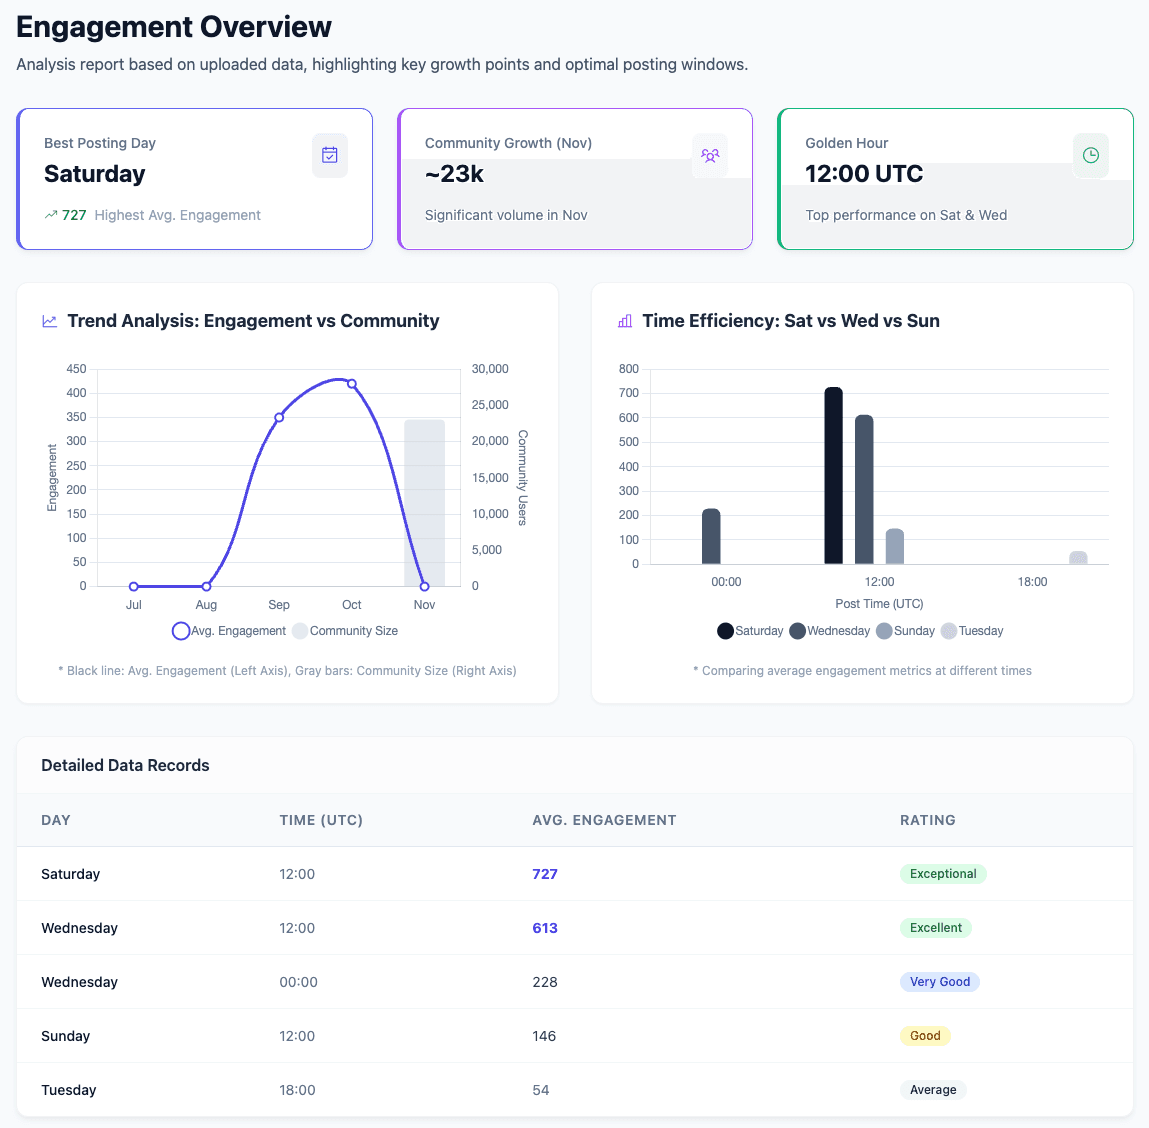Click the 613 engagement value for Wednesday

(545, 928)
